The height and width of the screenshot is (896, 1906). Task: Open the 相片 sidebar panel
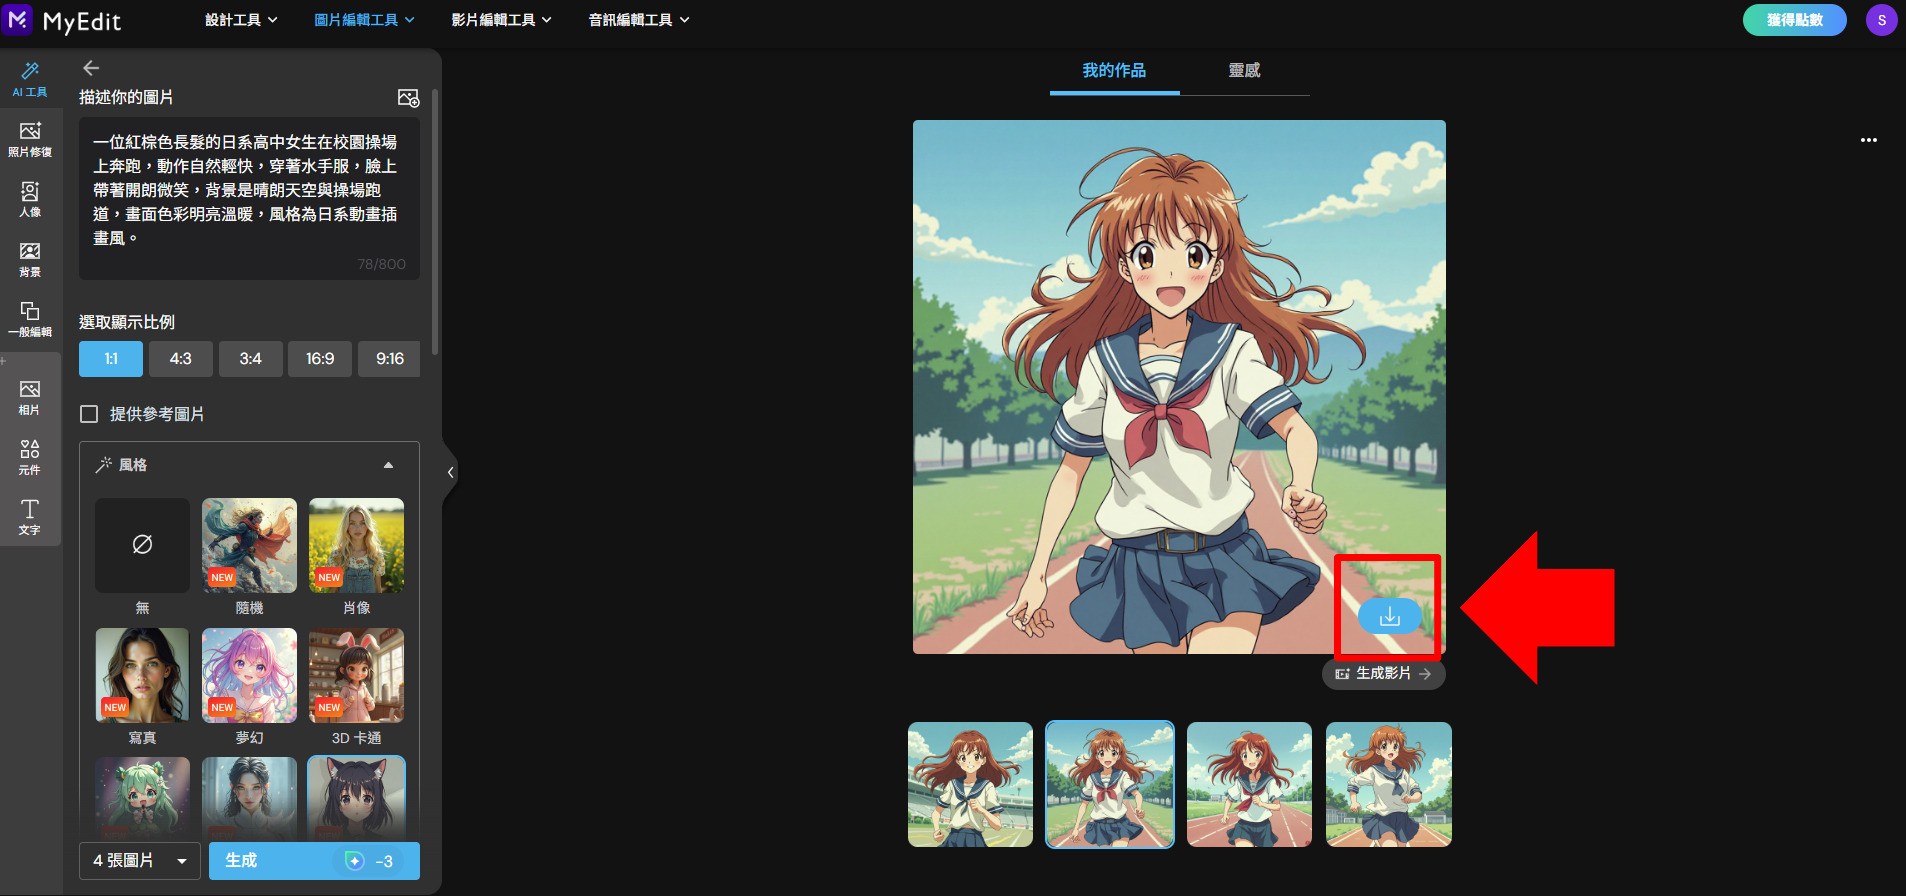tap(30, 397)
